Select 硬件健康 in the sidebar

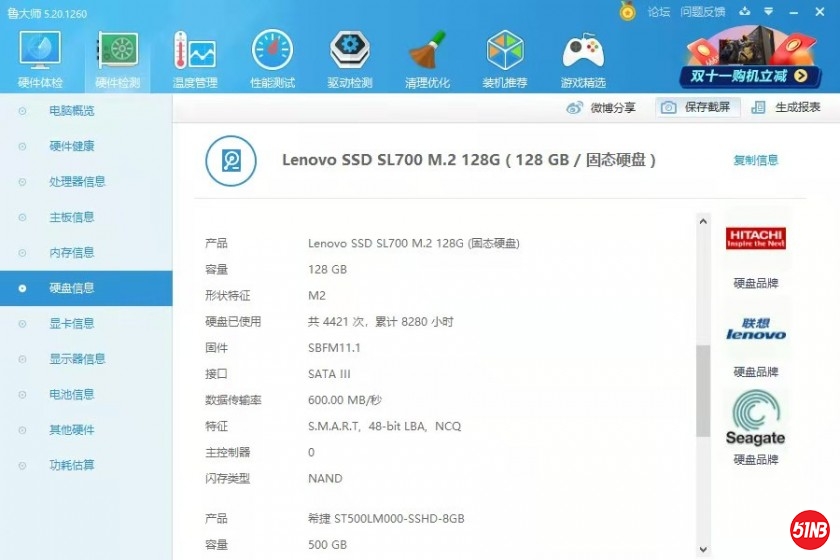[x=86, y=146]
